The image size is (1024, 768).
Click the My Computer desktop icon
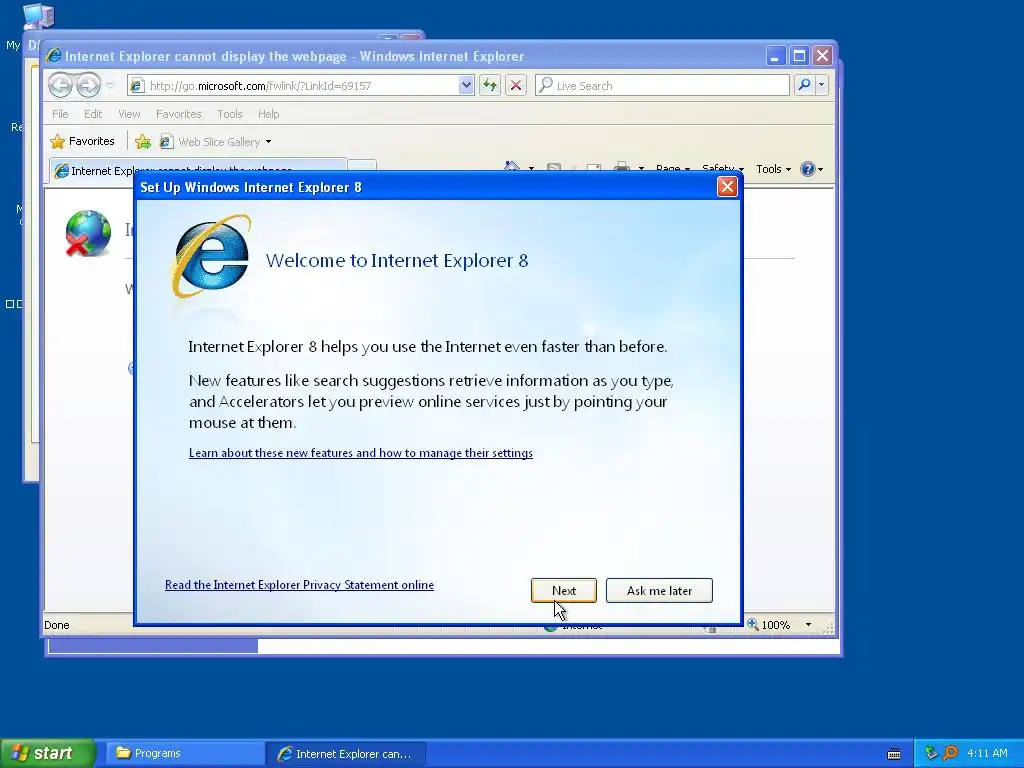tap(38, 16)
